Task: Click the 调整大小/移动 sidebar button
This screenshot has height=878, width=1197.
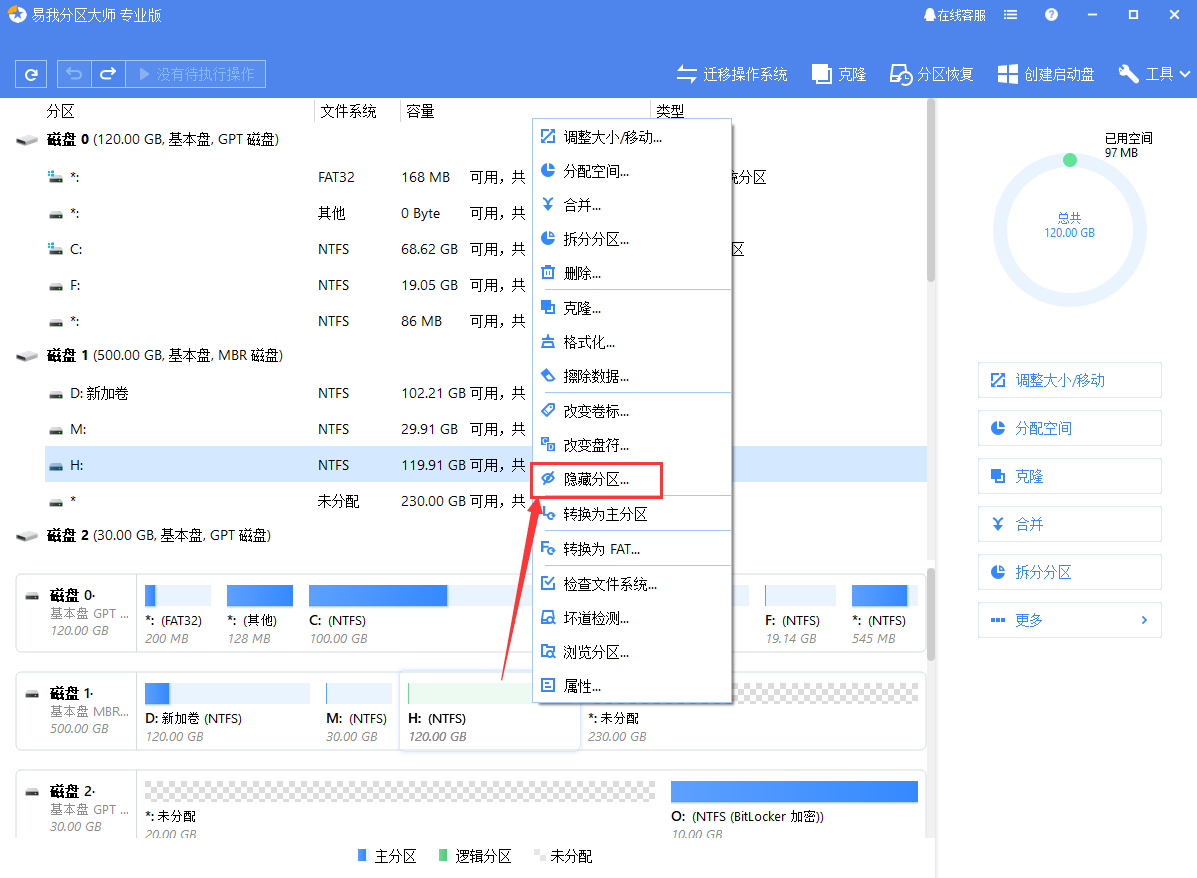Action: click(x=1069, y=380)
